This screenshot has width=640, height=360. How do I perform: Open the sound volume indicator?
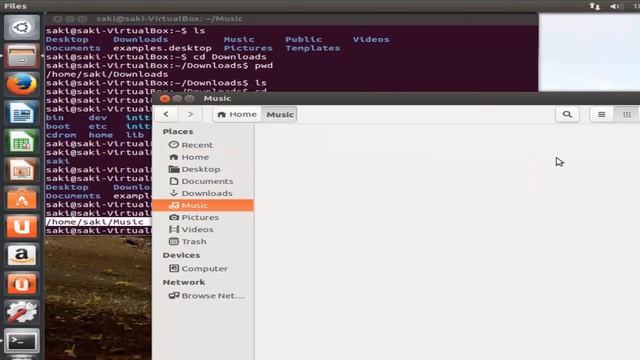615,6
